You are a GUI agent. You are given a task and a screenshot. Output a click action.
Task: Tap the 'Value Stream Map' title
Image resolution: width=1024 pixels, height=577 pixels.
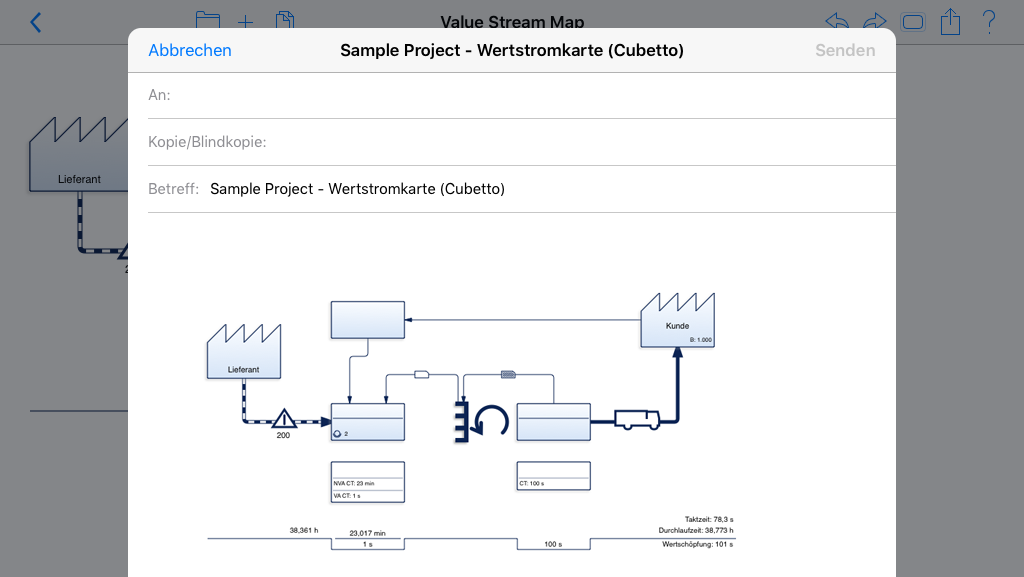tap(512, 22)
